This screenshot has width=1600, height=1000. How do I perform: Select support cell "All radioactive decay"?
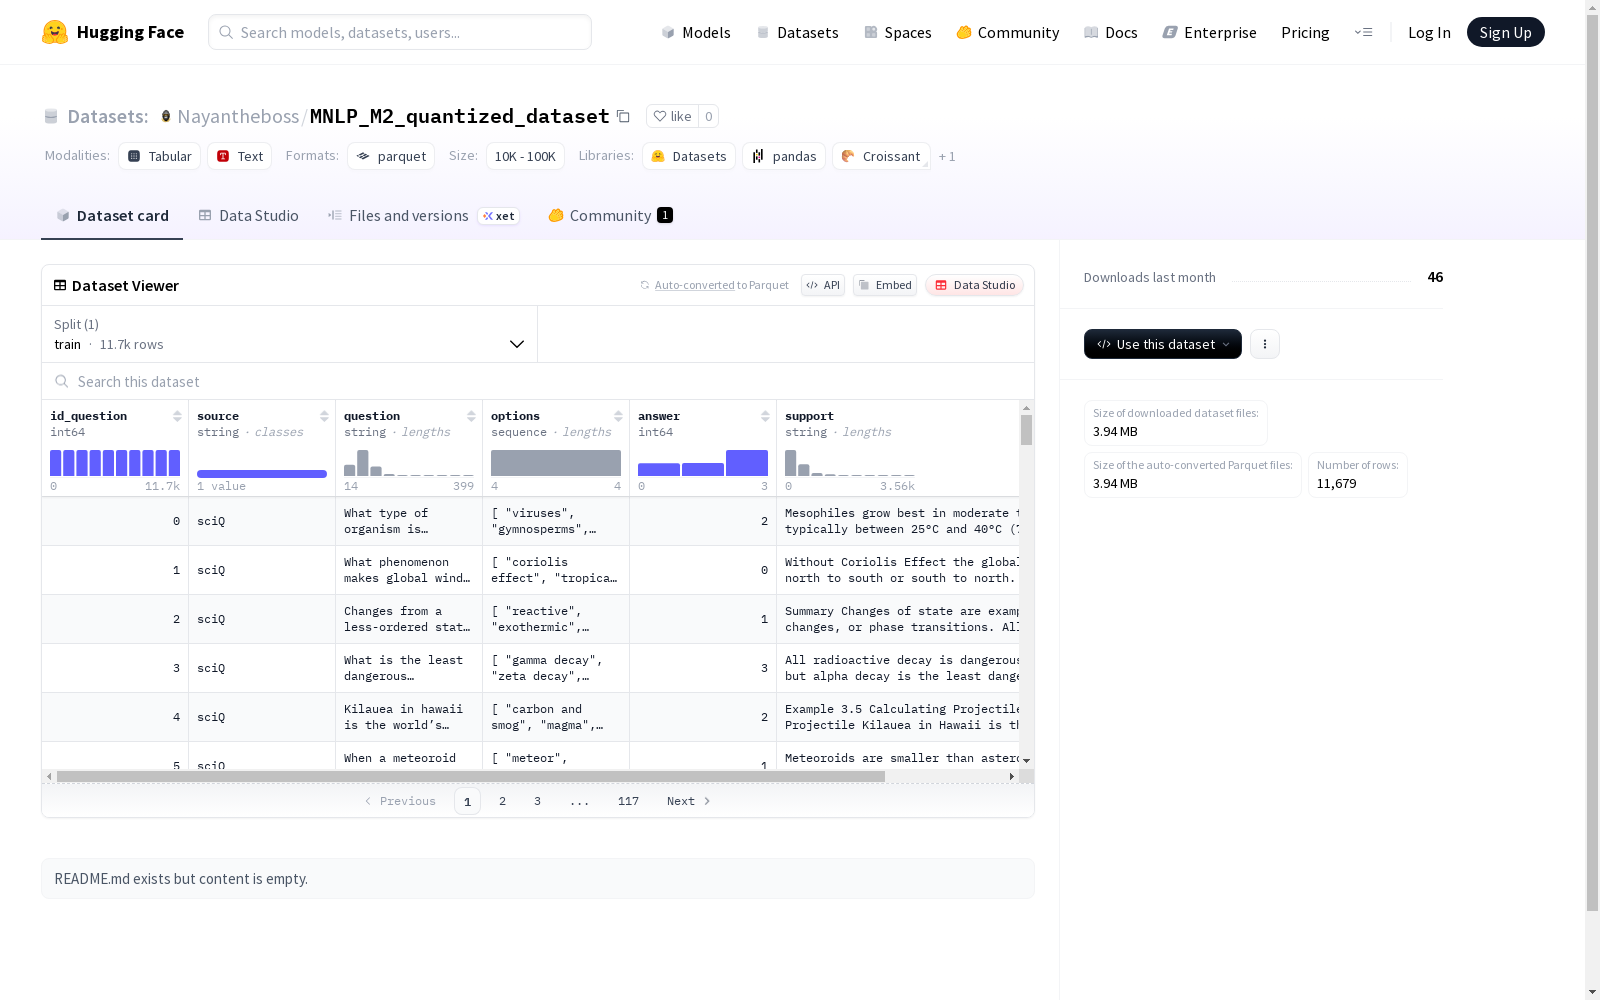coord(898,668)
